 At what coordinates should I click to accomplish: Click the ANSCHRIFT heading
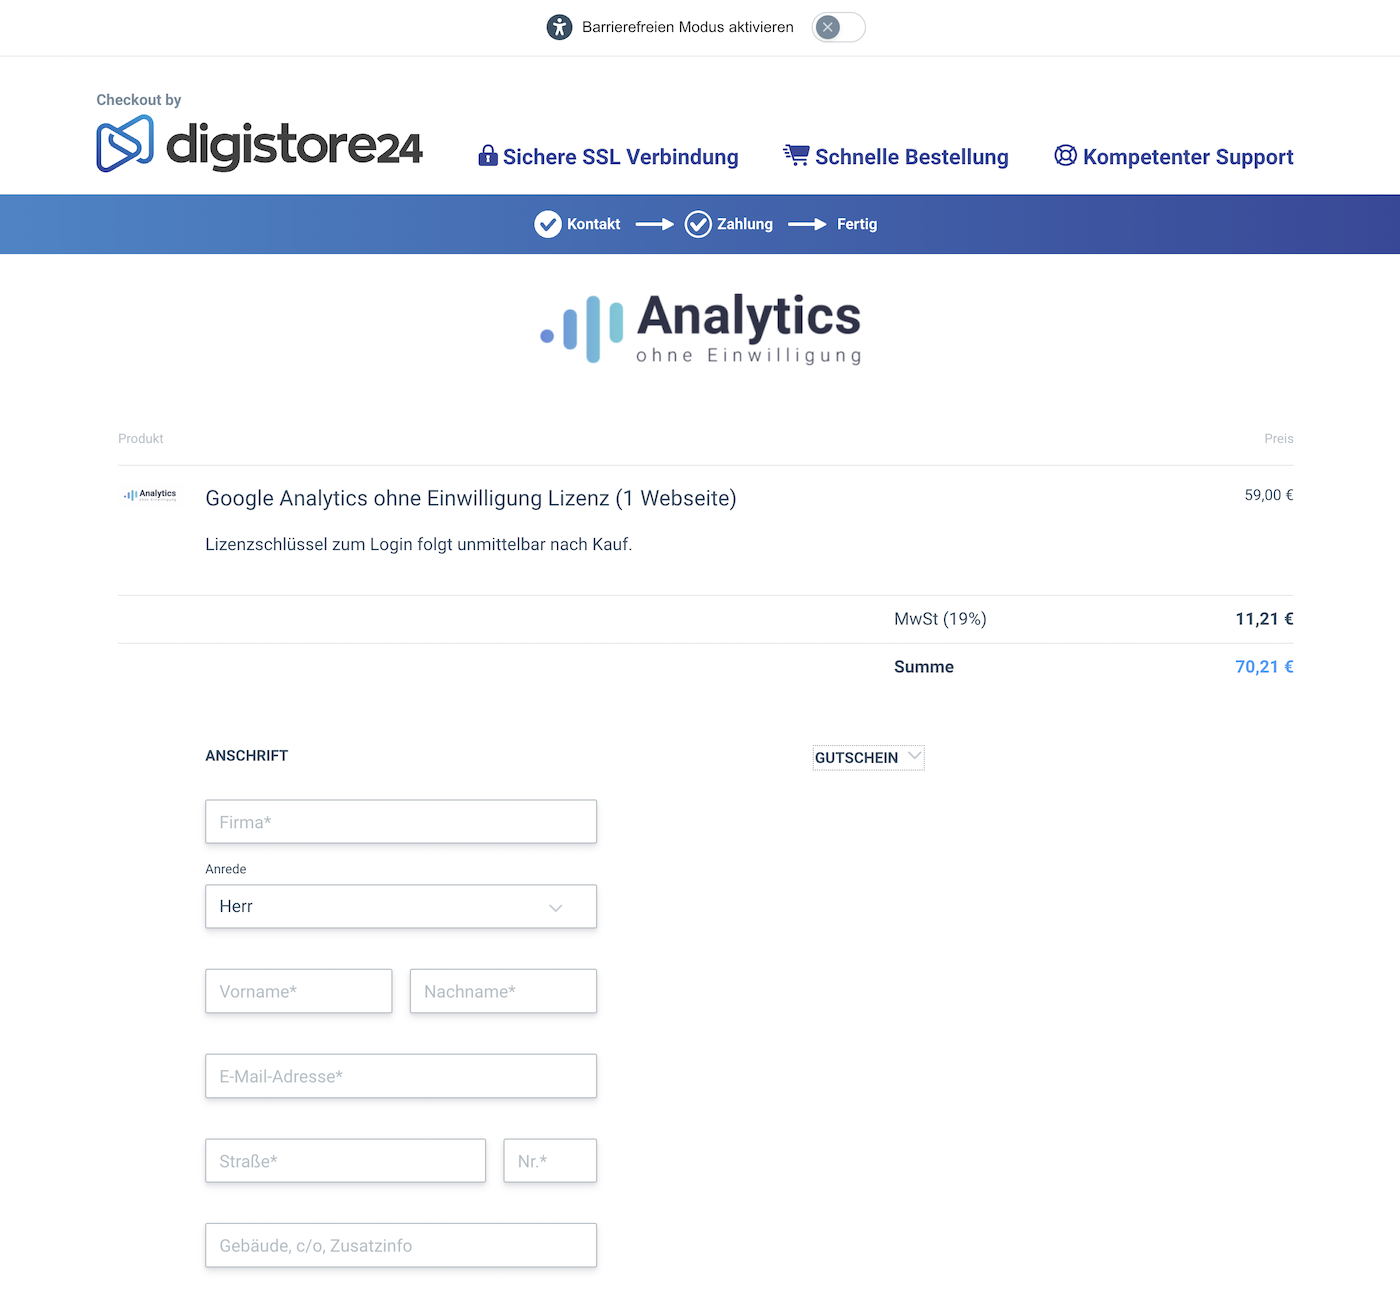pos(246,756)
